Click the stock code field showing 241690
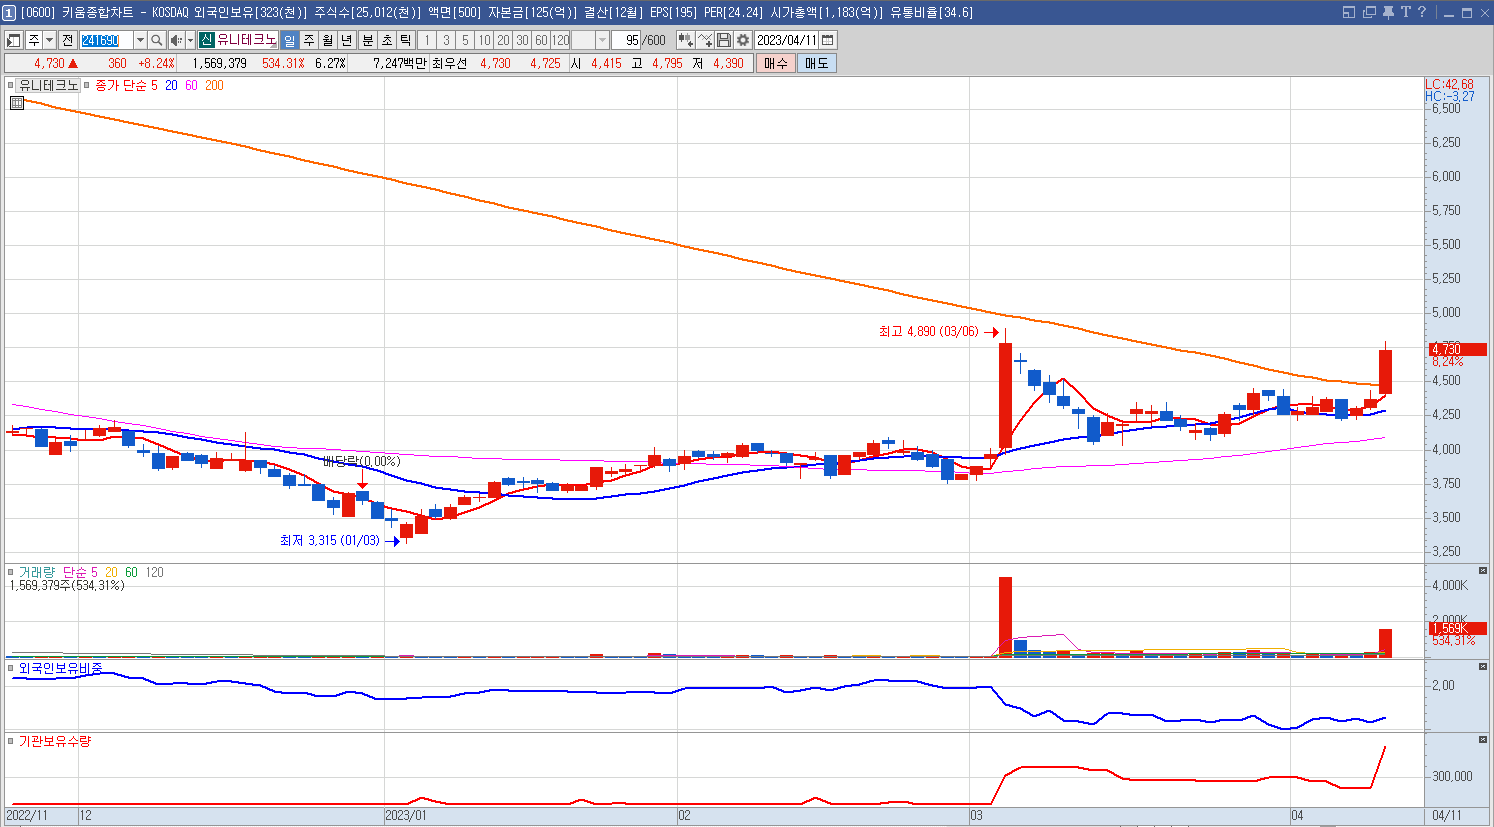The height and width of the screenshot is (827, 1494). point(105,40)
